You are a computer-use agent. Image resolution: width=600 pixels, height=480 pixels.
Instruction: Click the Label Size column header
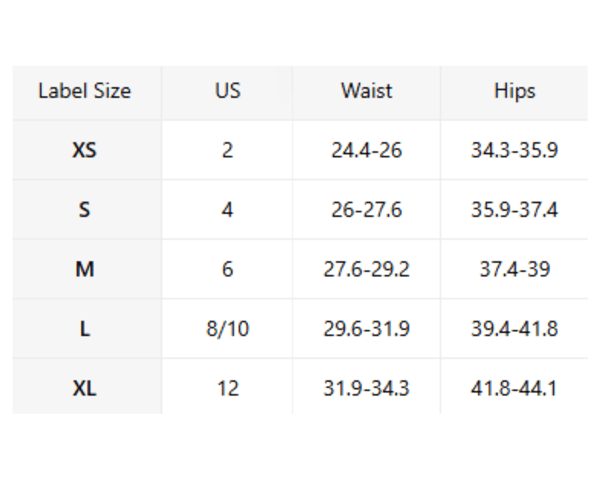tap(85, 91)
